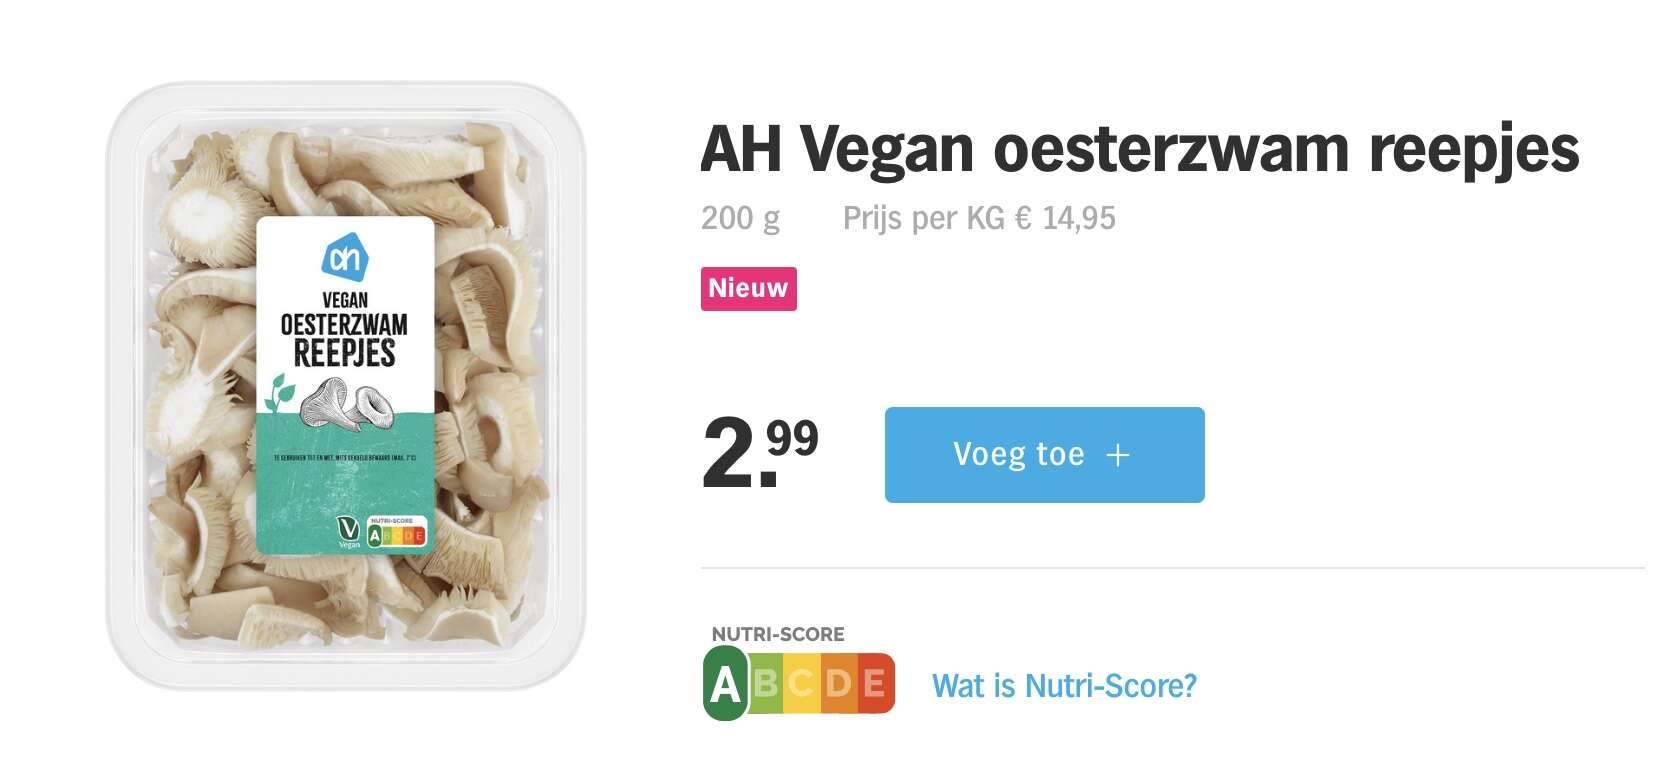This screenshot has width=1670, height=767.
Task: Click the AH logo on the package label
Action: [345, 260]
